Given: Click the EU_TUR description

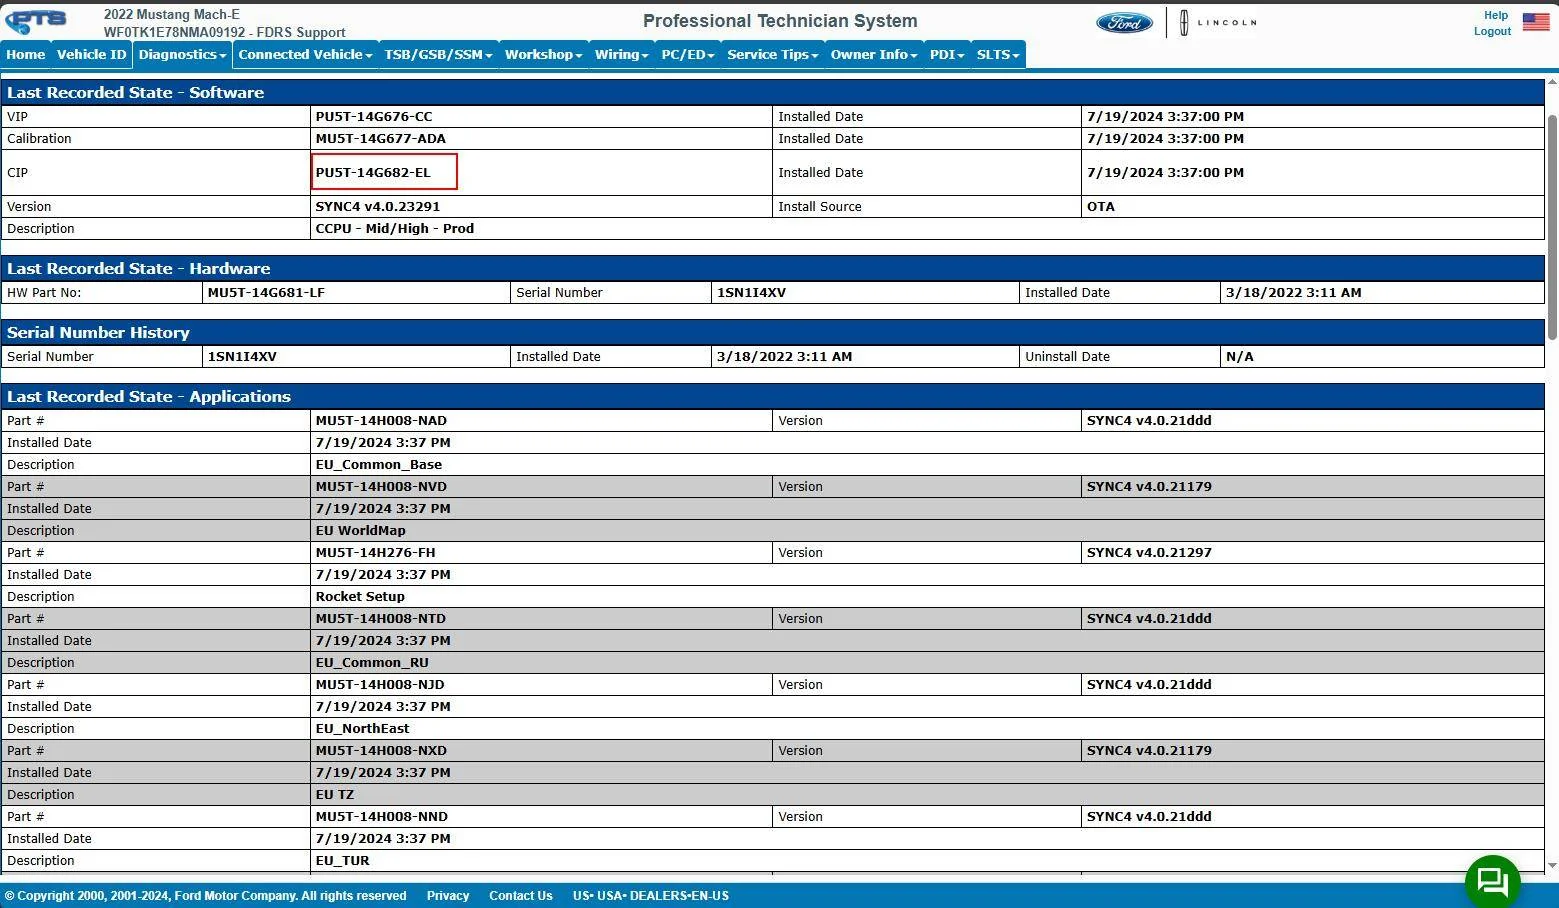Looking at the screenshot, I should click(343, 860).
